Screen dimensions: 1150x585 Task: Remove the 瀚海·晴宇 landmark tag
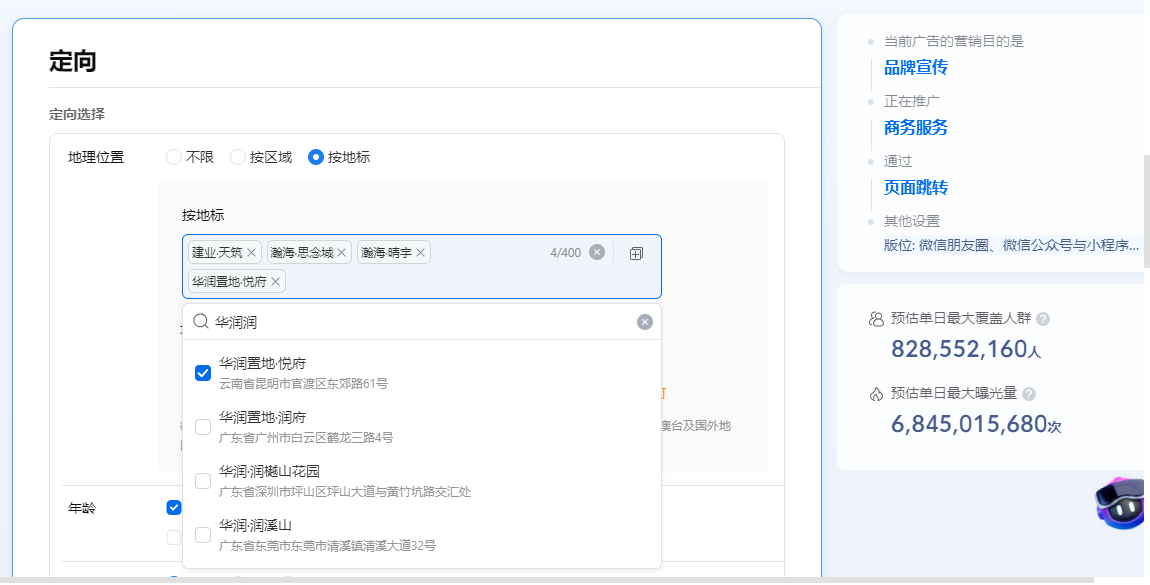coord(421,253)
